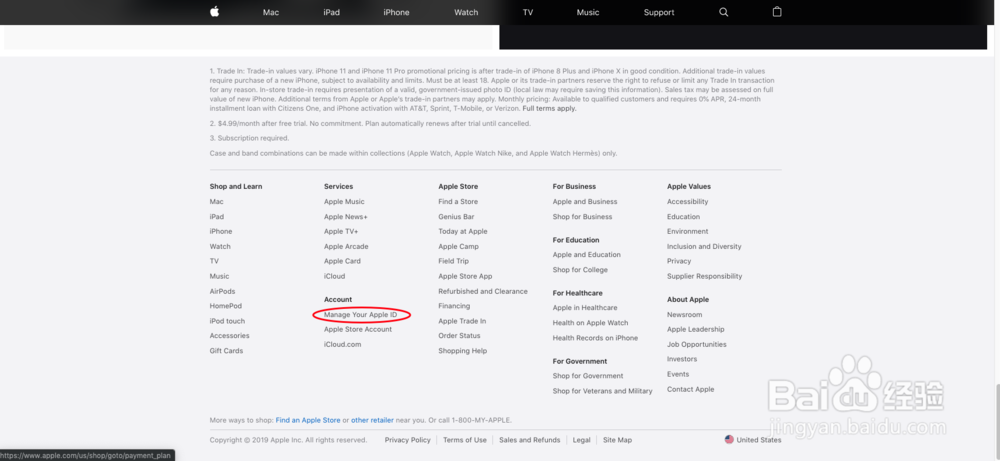1000x461 pixels.
Task: Click the Accessibility link
Action: (x=688, y=201)
